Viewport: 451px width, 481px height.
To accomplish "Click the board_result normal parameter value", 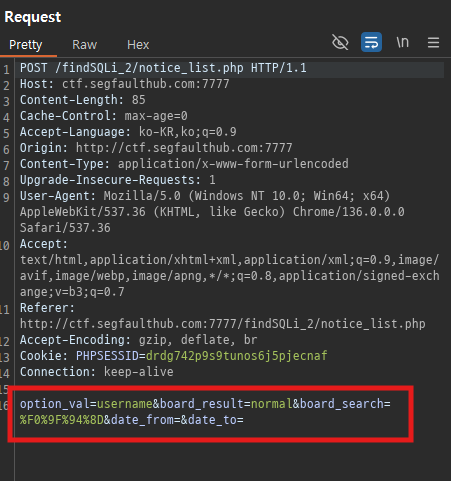I will [x=272, y=404].
